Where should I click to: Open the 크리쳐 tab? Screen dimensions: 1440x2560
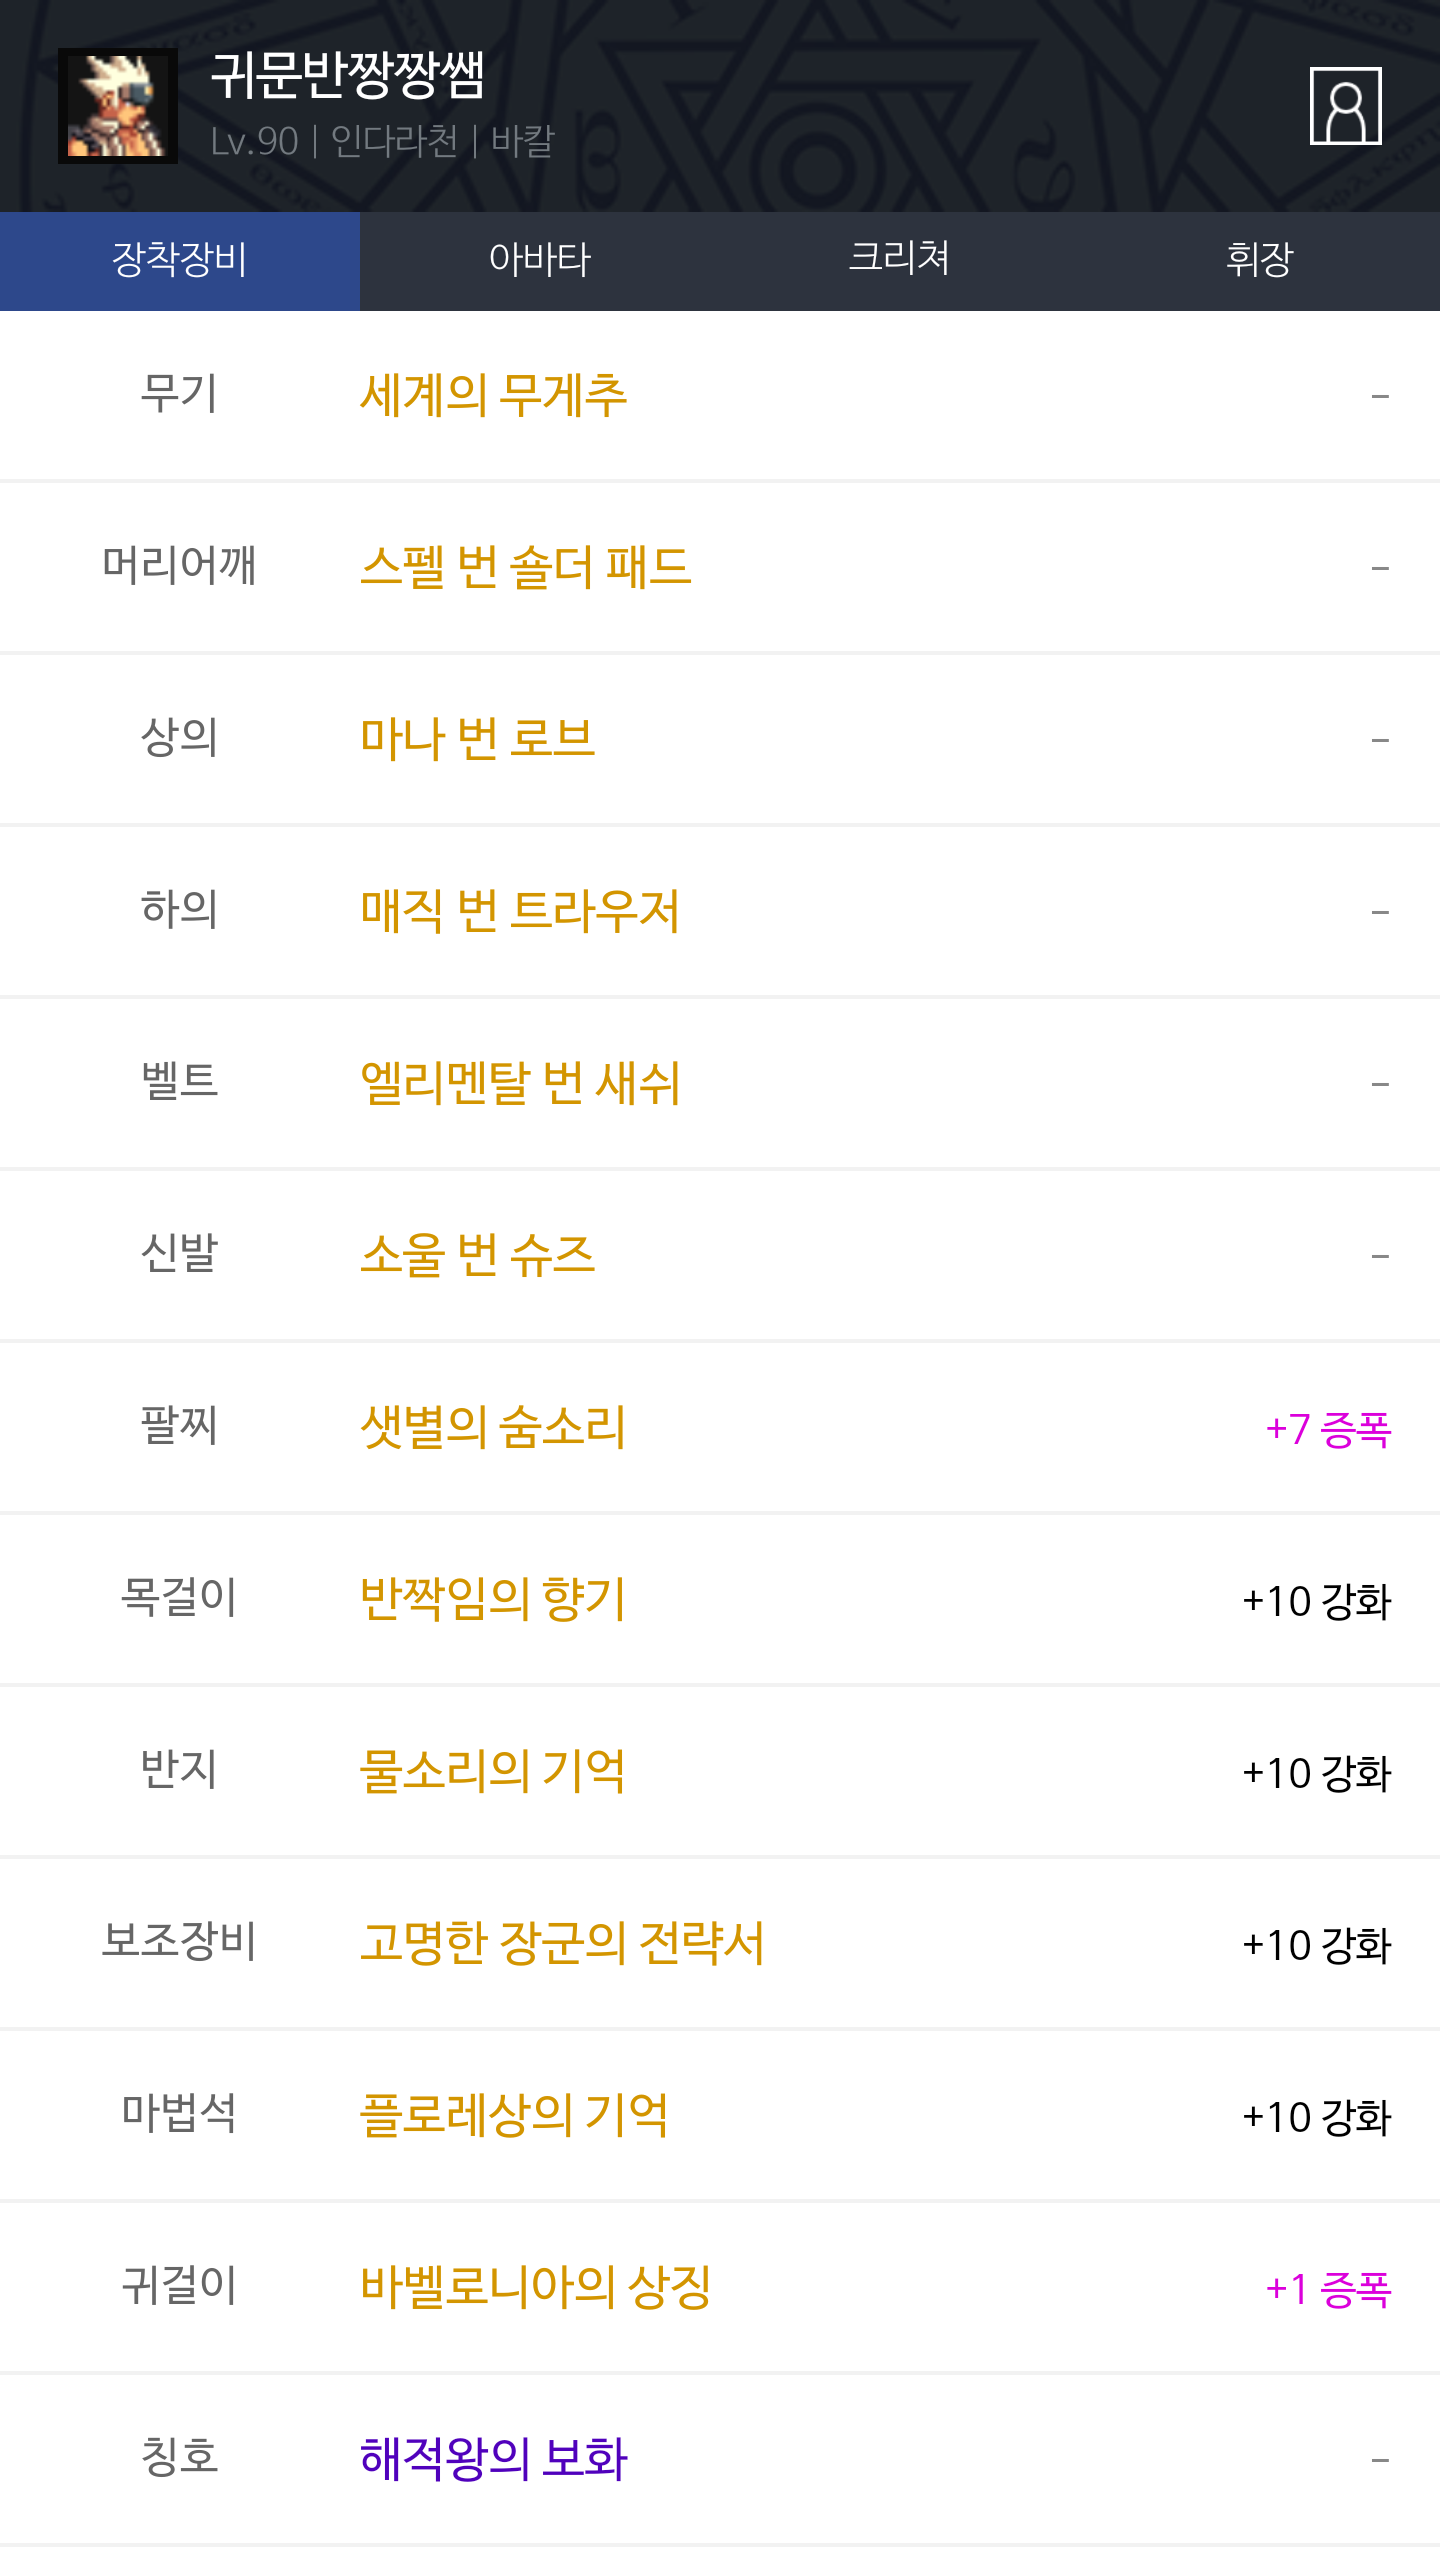899,260
